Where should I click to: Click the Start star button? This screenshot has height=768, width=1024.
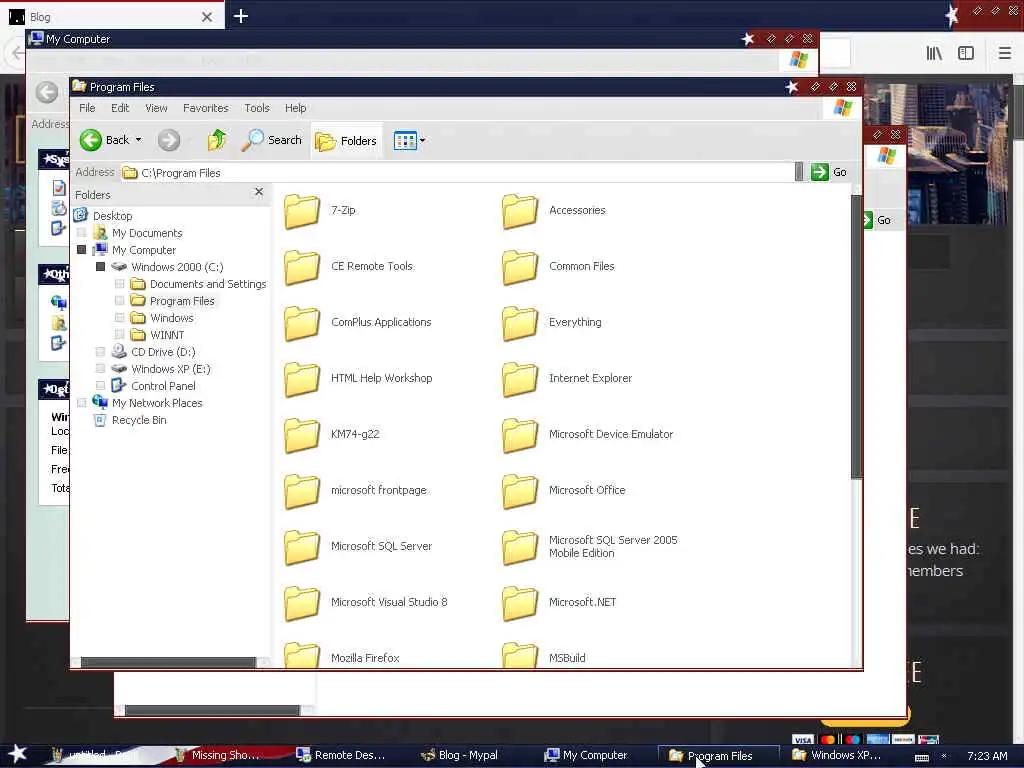coord(18,754)
